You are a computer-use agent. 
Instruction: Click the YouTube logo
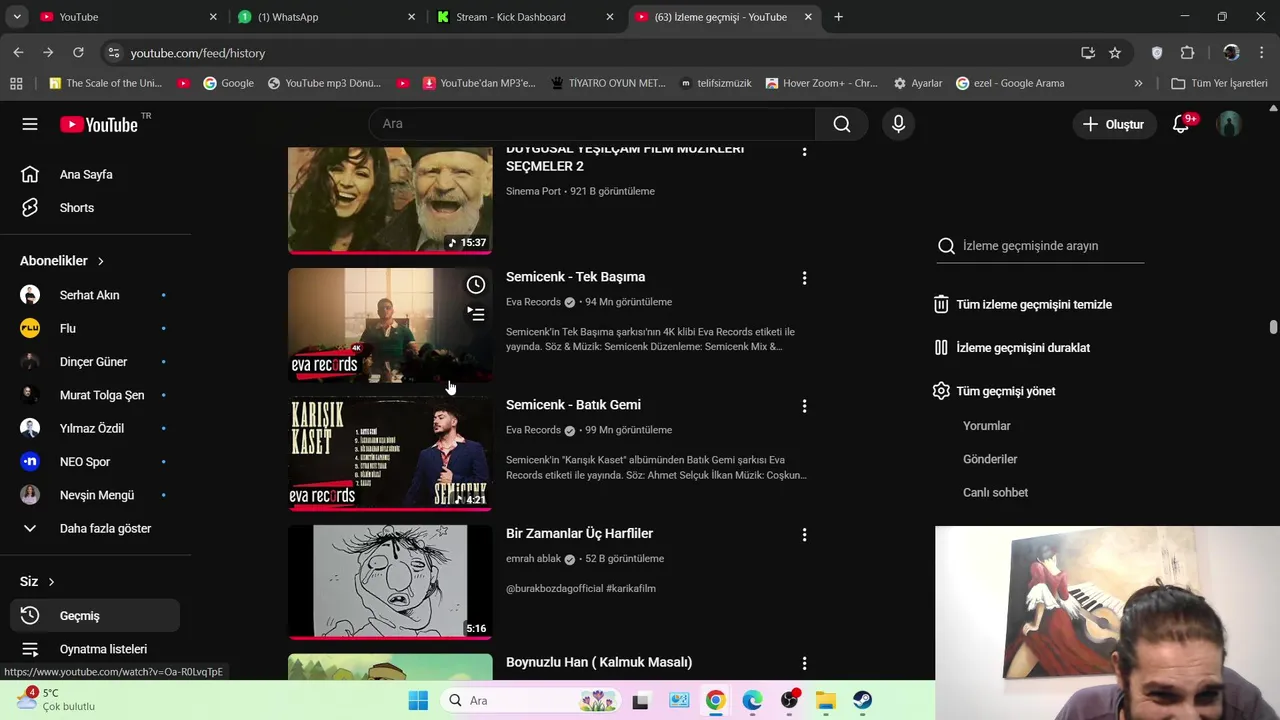point(99,124)
